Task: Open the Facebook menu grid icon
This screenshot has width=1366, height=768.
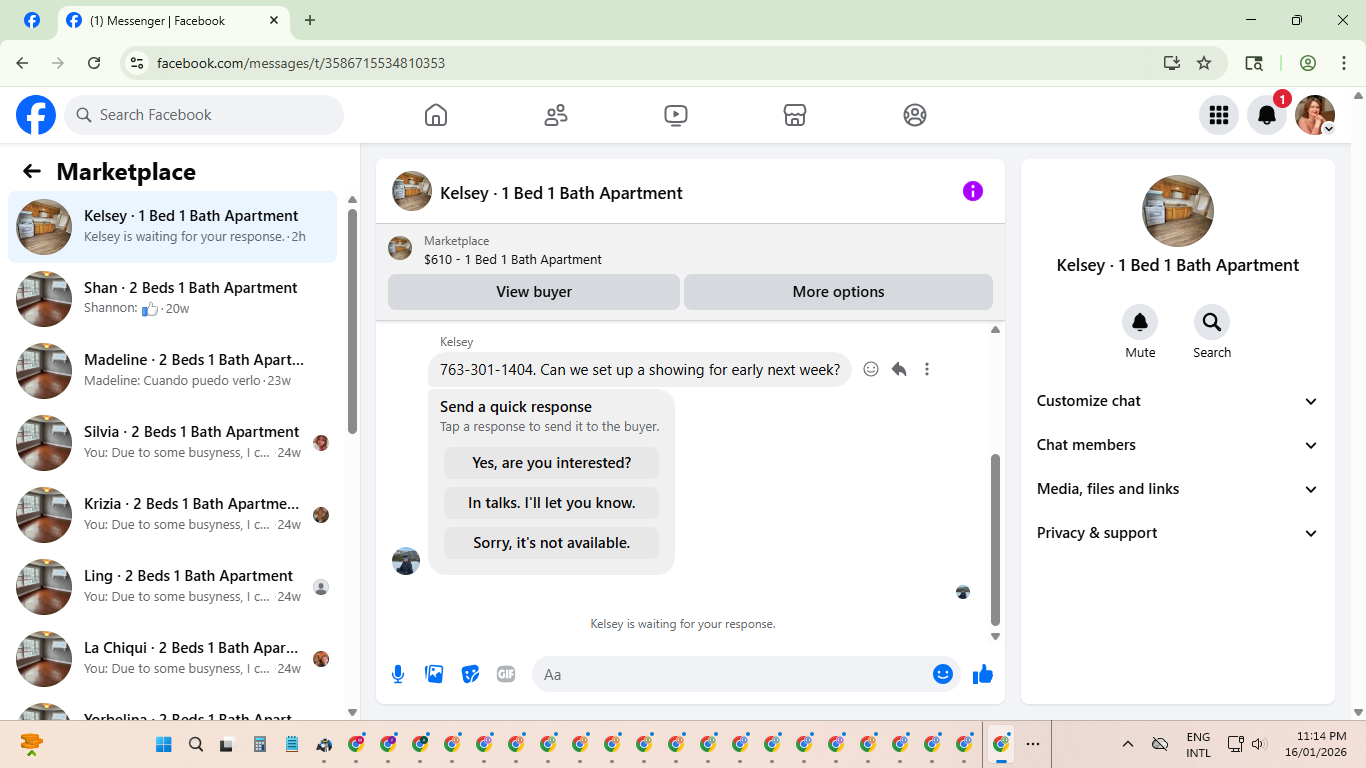Action: coord(1219,115)
